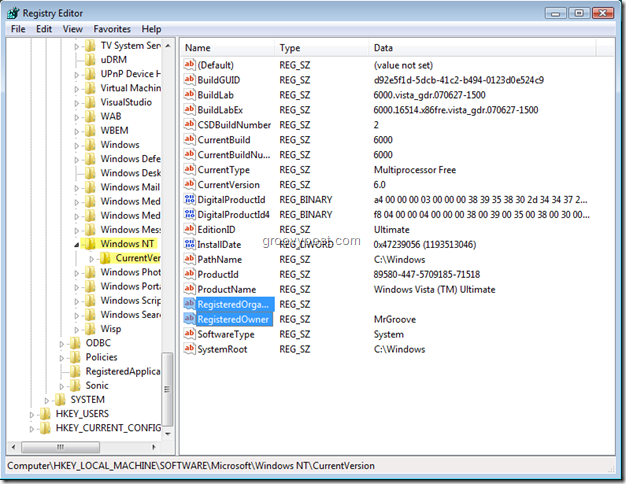Viewport: 626px width, 484px height.
Task: Click the tree scroll left arrow
Action: [14, 447]
